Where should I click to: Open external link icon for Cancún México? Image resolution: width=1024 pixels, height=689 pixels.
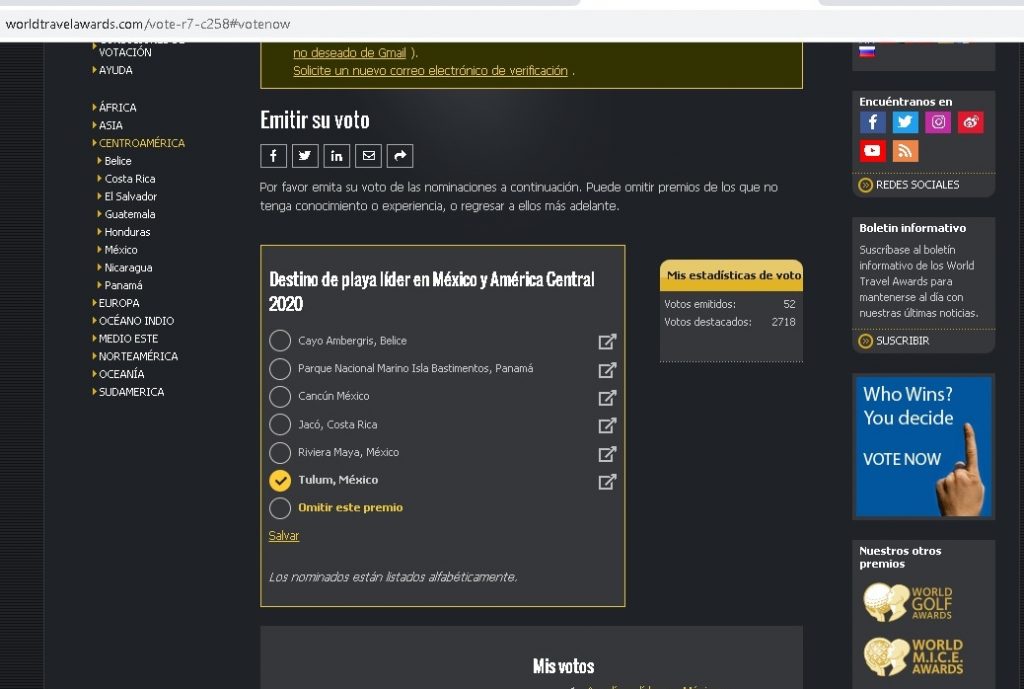[607, 397]
